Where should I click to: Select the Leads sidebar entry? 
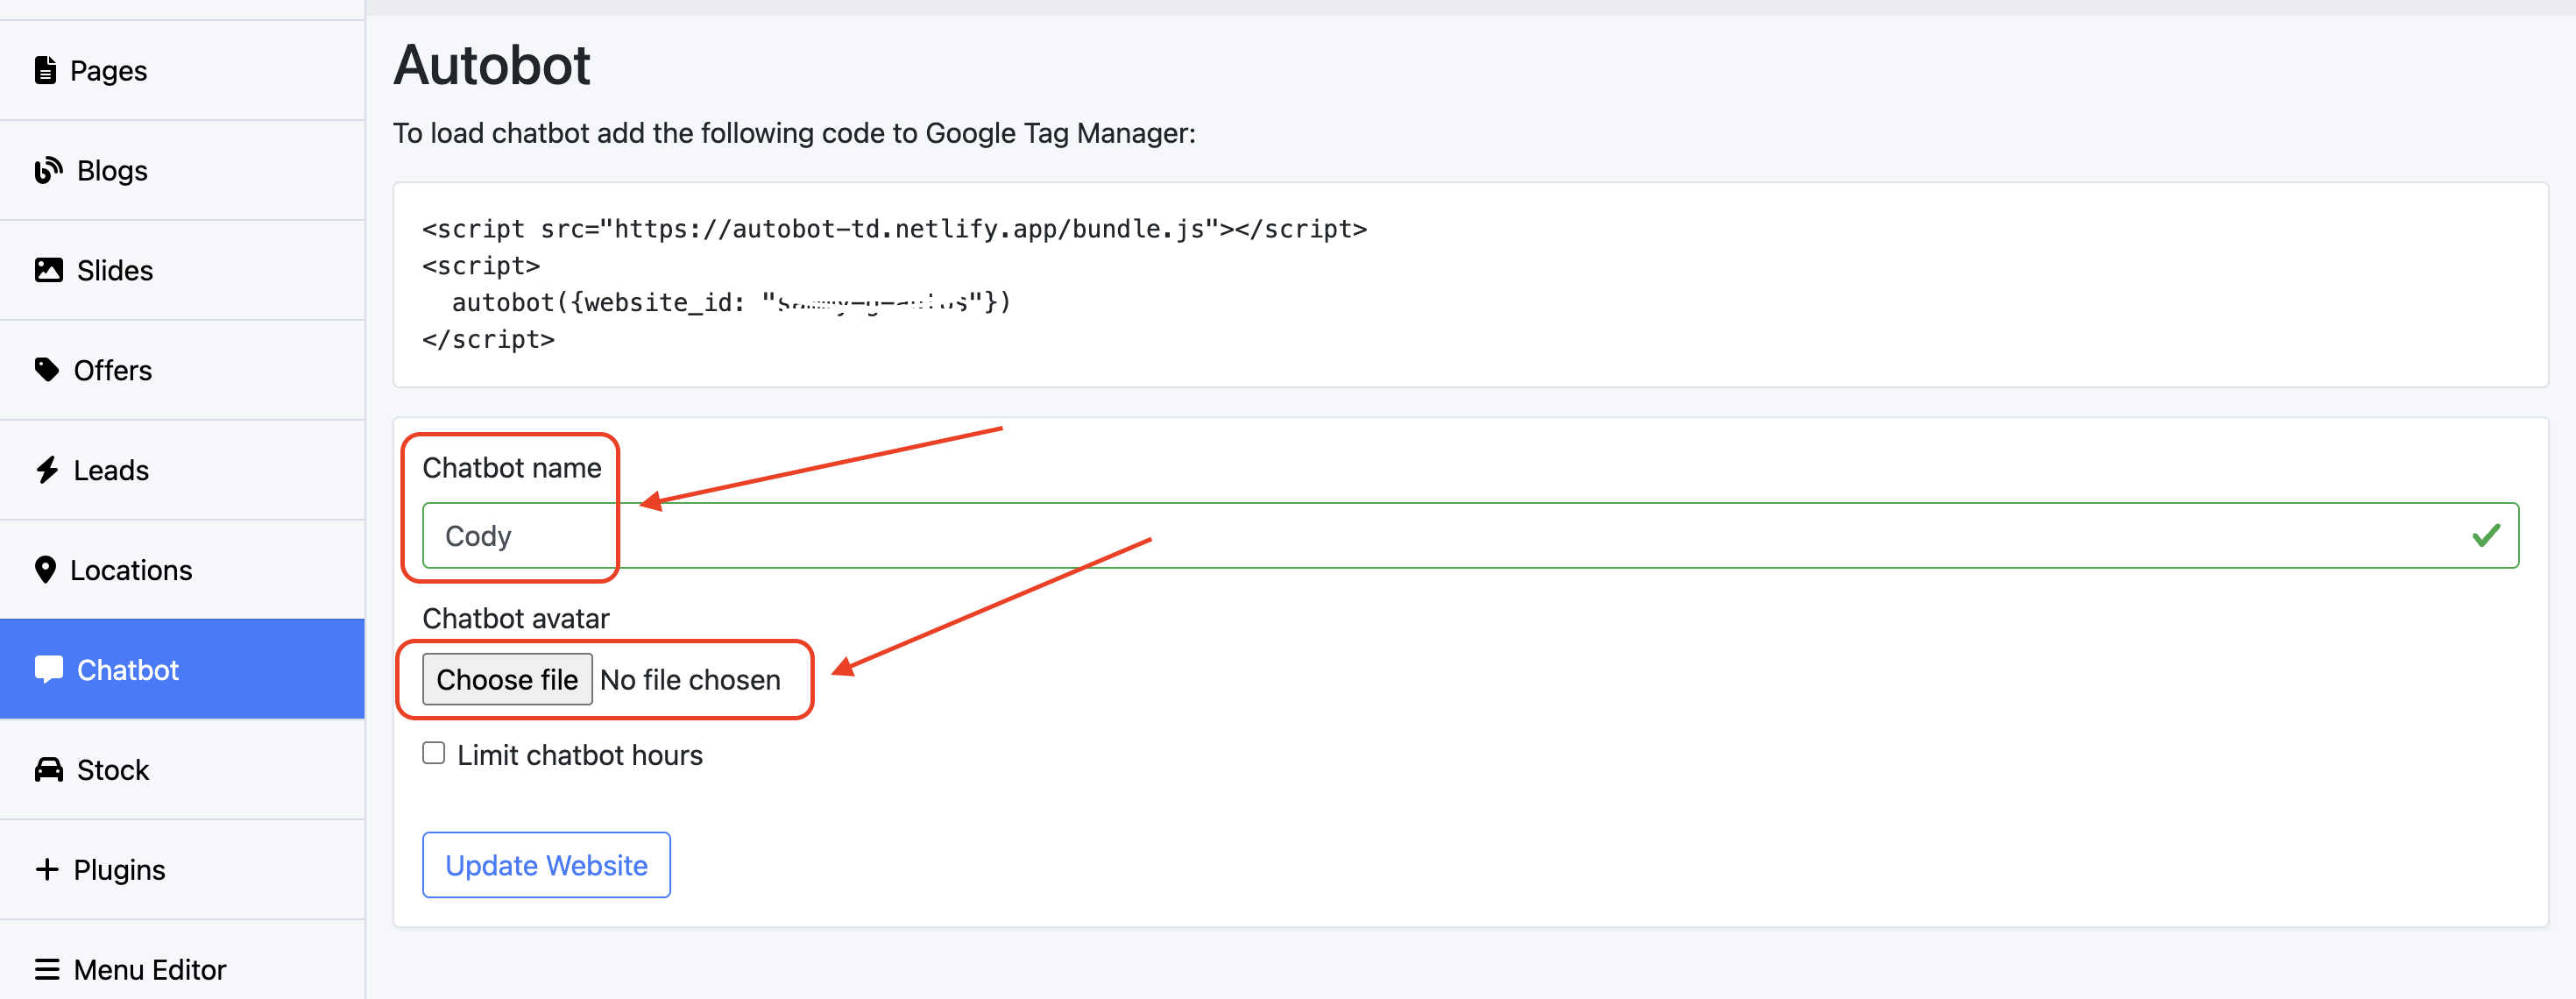110,470
